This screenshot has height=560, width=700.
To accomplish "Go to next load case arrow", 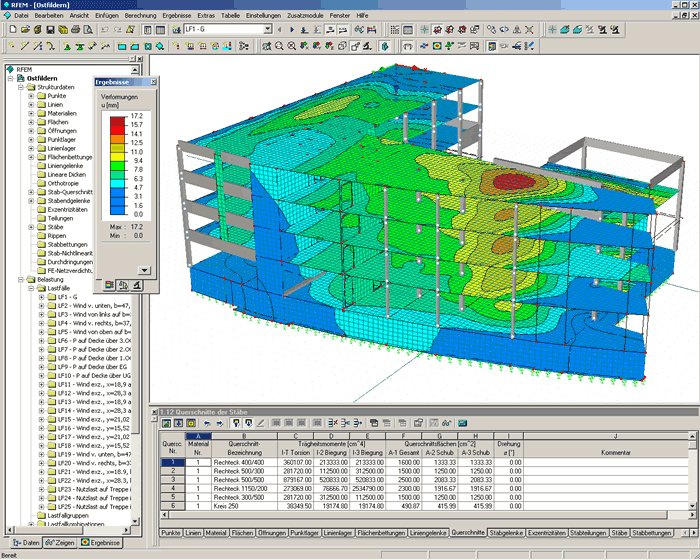I will (x=292, y=29).
